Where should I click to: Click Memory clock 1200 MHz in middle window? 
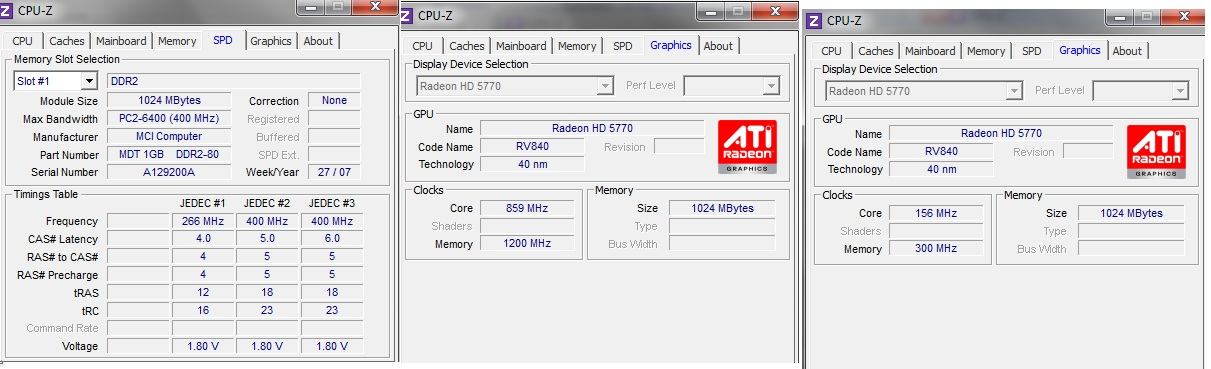tap(527, 243)
